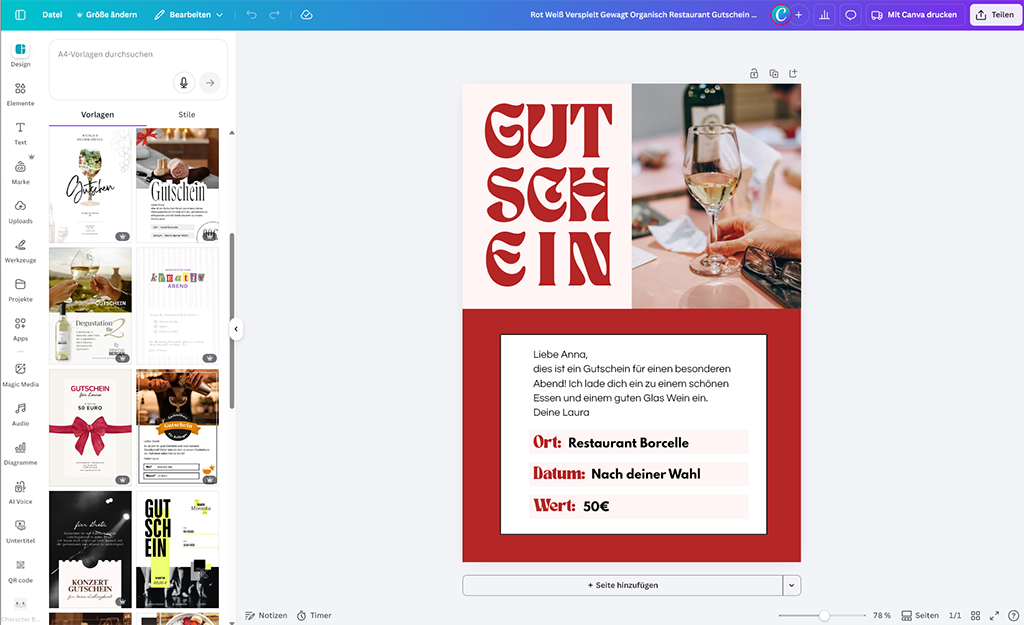Open the analytics chart icon
This screenshot has height=625, width=1024.
tap(824, 14)
